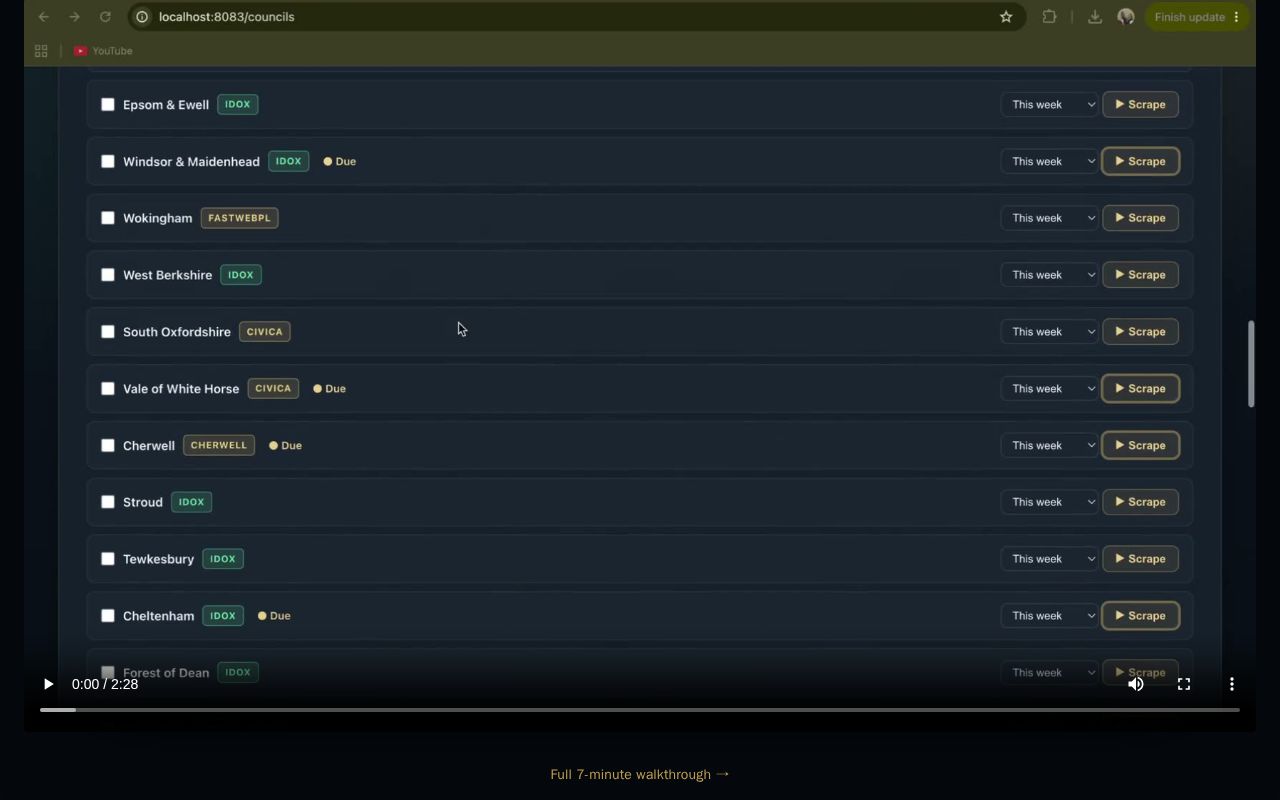Open the Finish update browser menu

pos(1196,17)
